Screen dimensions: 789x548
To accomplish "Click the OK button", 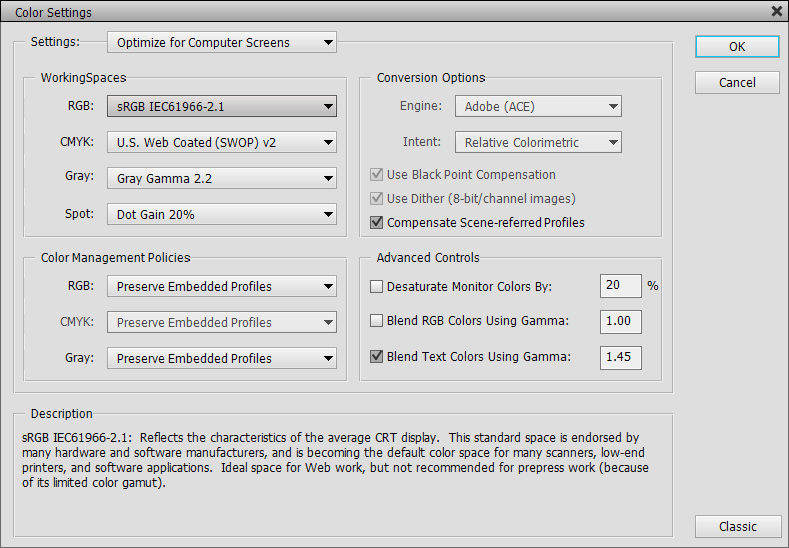I will [737, 46].
